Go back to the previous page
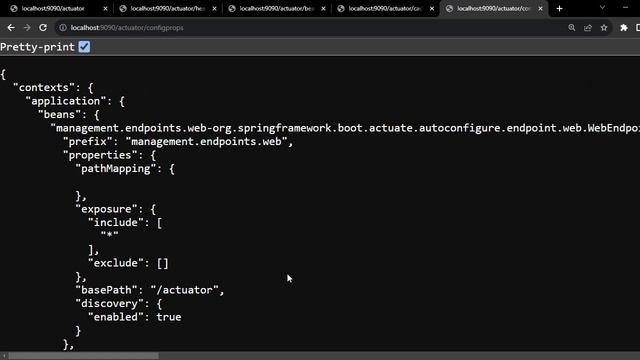This screenshot has height=360, width=640. tap(11, 28)
